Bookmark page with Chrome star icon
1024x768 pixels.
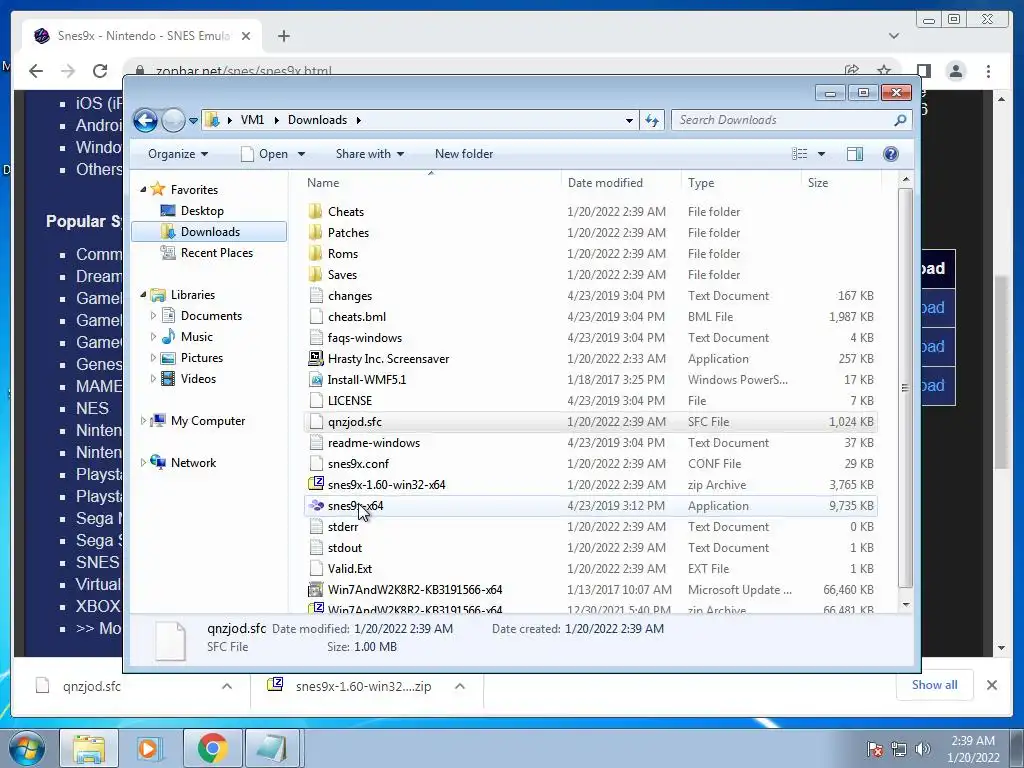(884, 70)
